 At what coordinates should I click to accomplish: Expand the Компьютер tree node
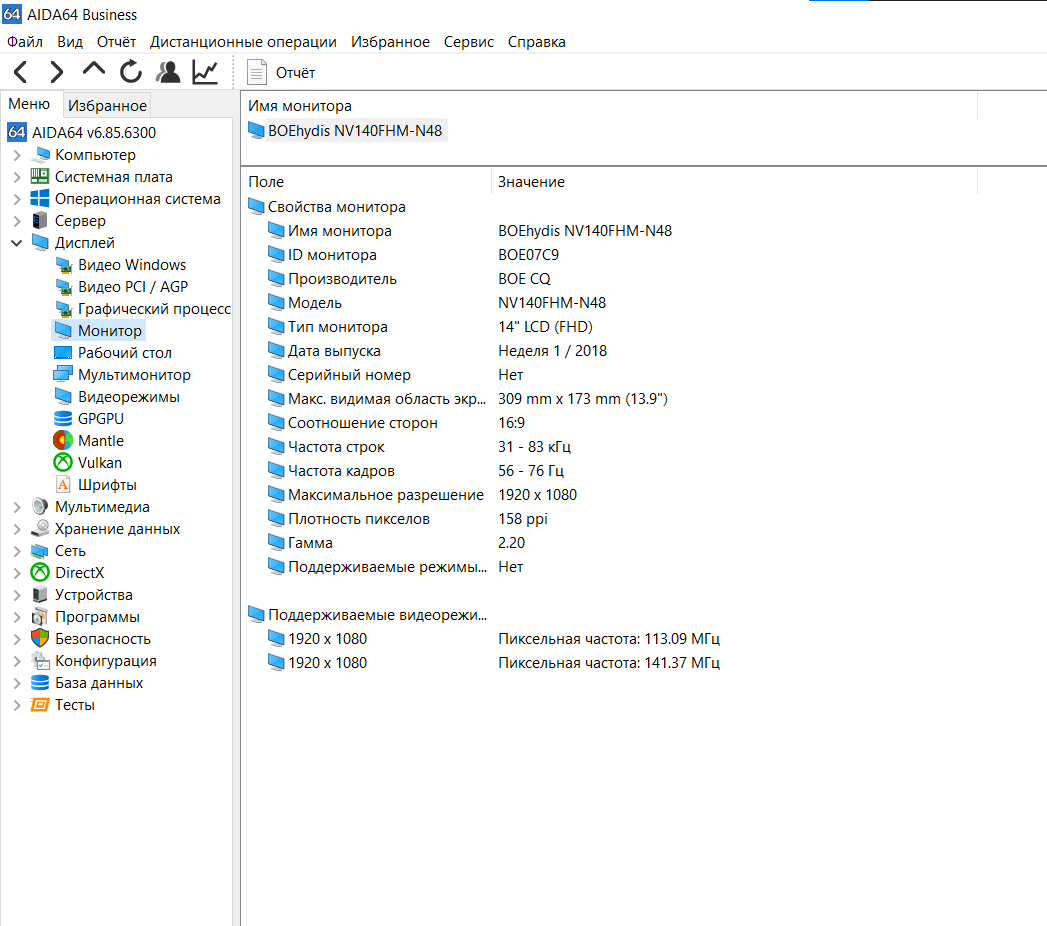[17, 155]
